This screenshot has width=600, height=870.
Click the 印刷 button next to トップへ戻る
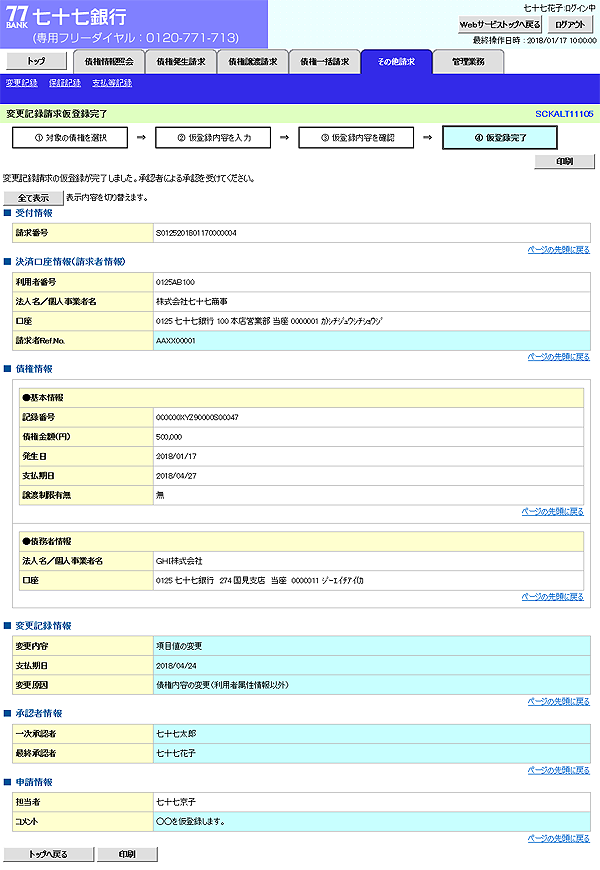(x=127, y=854)
